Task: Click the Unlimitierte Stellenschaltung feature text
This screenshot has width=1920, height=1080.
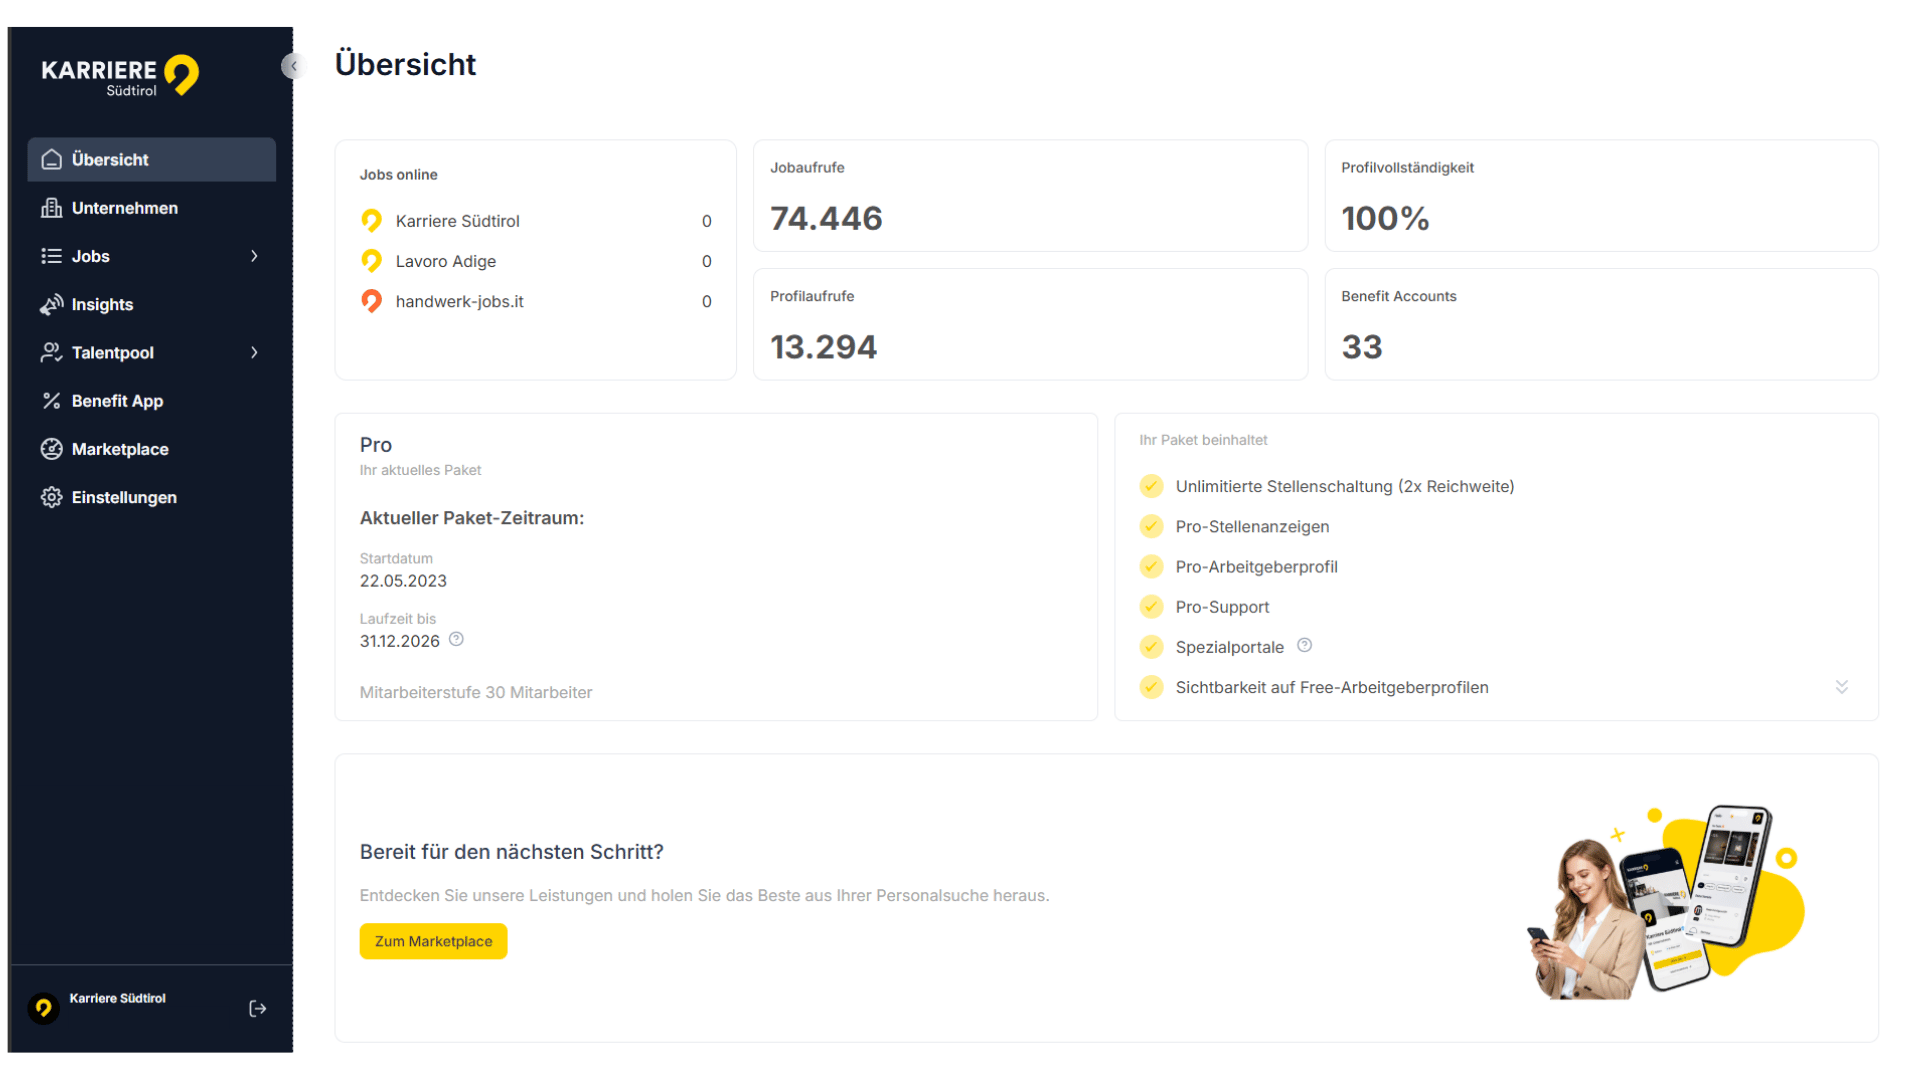Action: 1345,486
